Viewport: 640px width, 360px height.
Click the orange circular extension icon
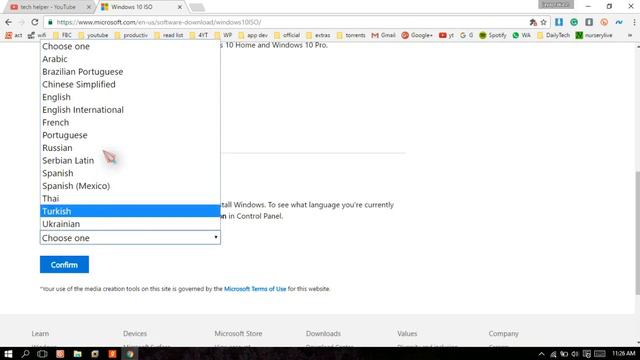[x=604, y=22]
